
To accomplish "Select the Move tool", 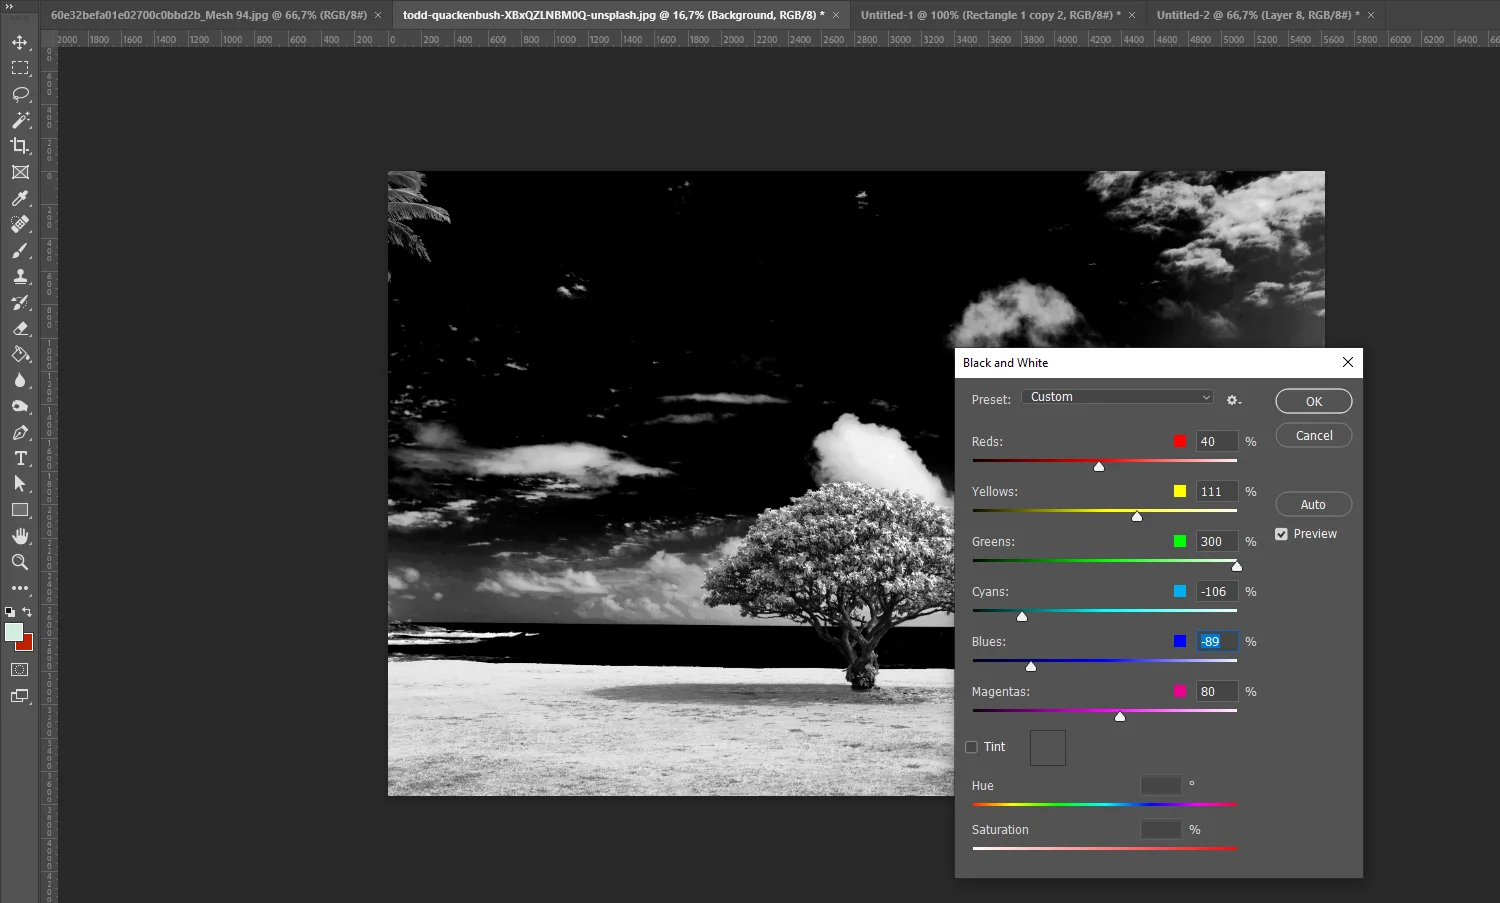I will 20,42.
